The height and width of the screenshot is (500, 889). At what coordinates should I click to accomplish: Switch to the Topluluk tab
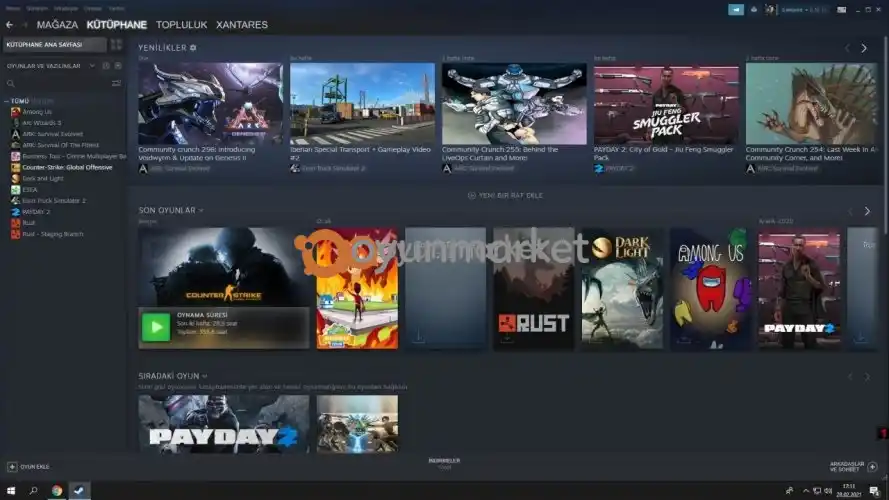pos(181,24)
